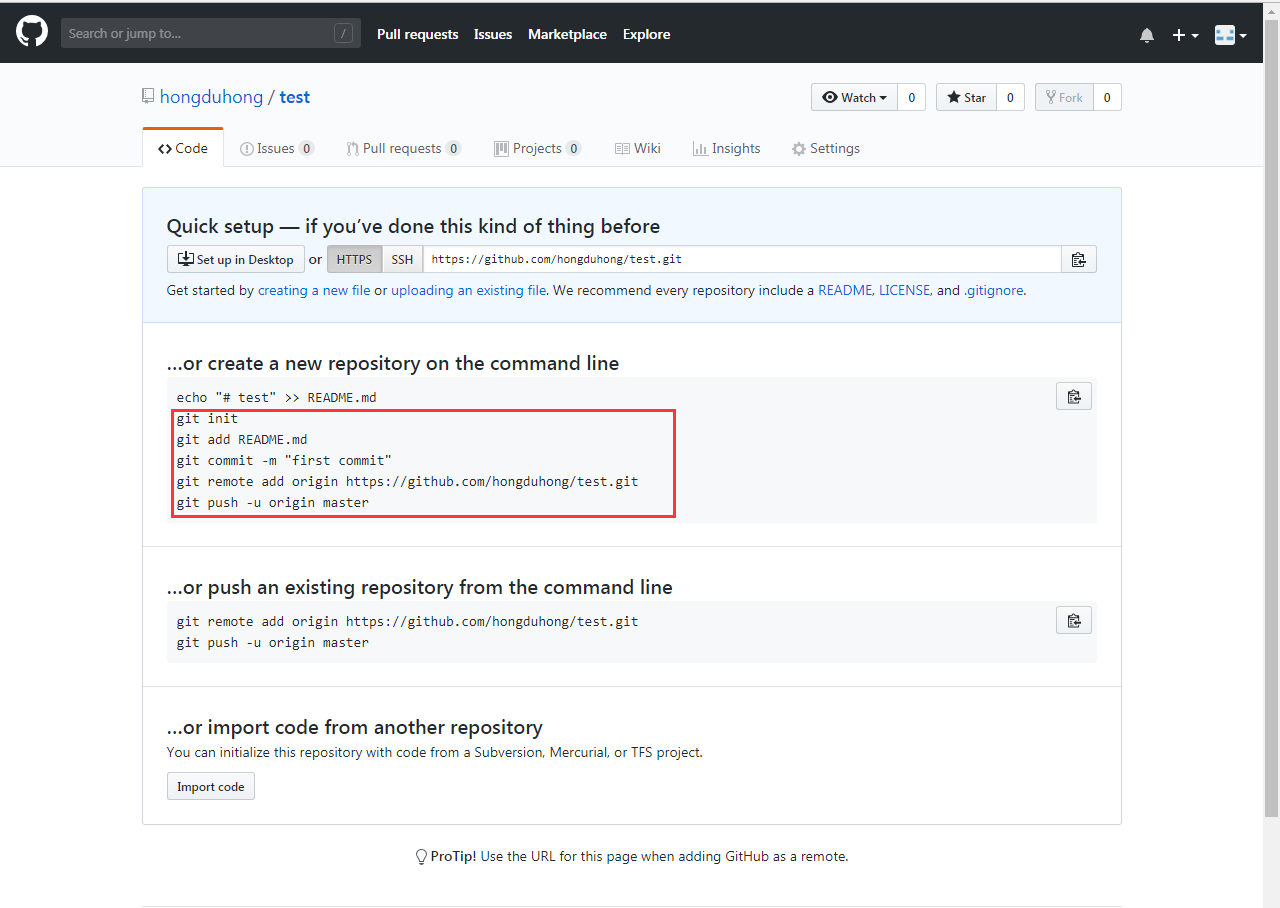Screen dimensions: 1280x908
Task: Switch to the repository Issues tab
Action: [x=277, y=148]
